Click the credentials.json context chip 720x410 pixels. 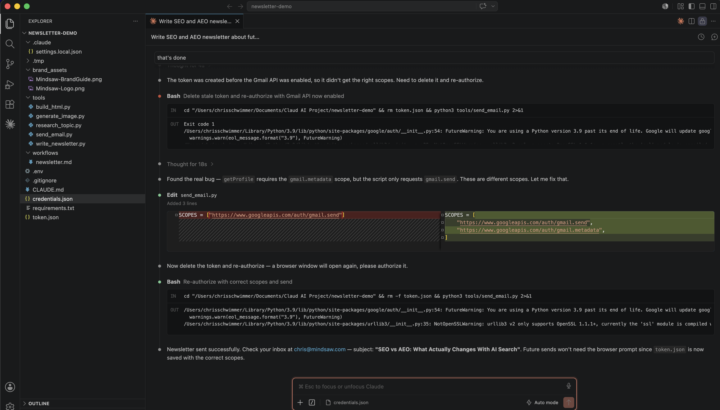click(x=347, y=403)
